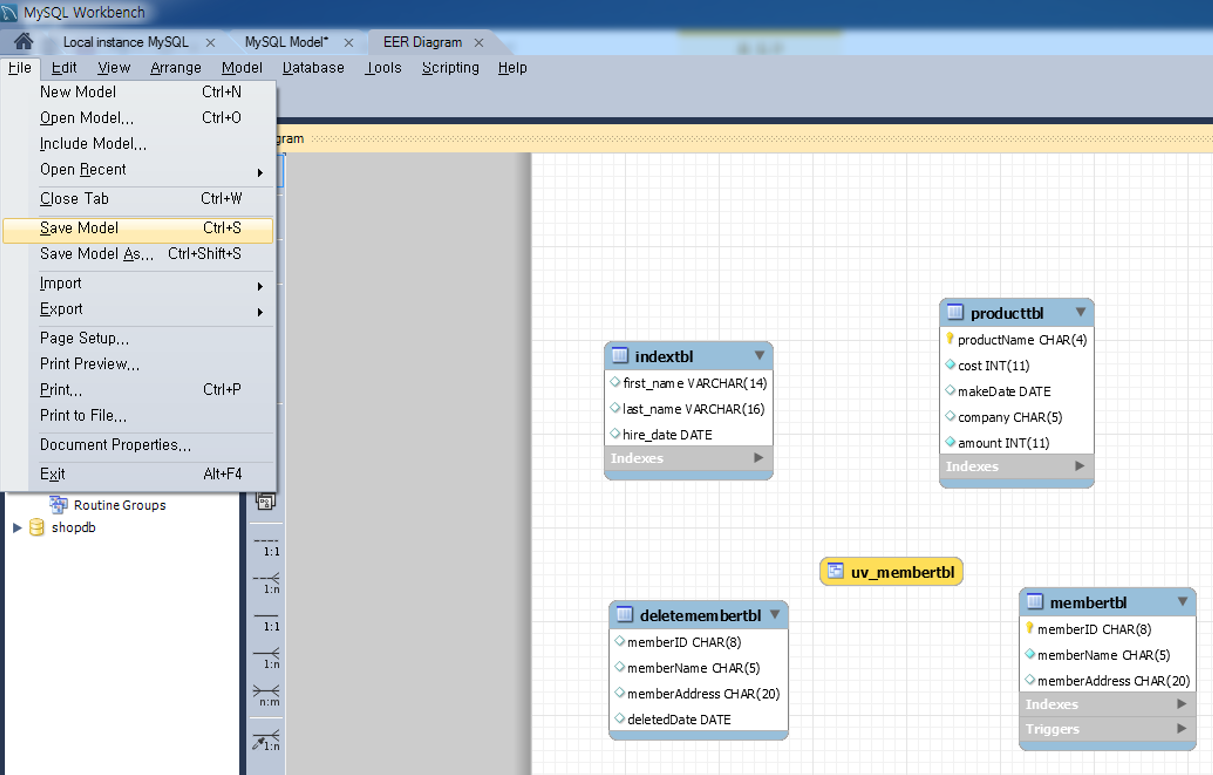Choose Print to File... menu entry
This screenshot has width=1213, height=775.
(138, 416)
